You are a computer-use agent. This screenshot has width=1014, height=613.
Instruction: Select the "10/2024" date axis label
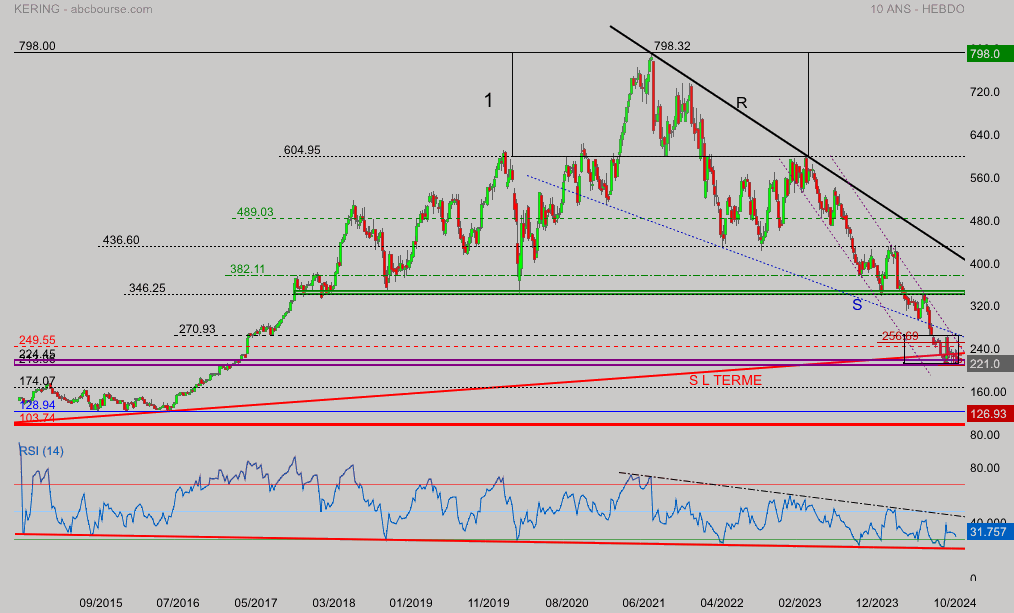click(x=955, y=603)
